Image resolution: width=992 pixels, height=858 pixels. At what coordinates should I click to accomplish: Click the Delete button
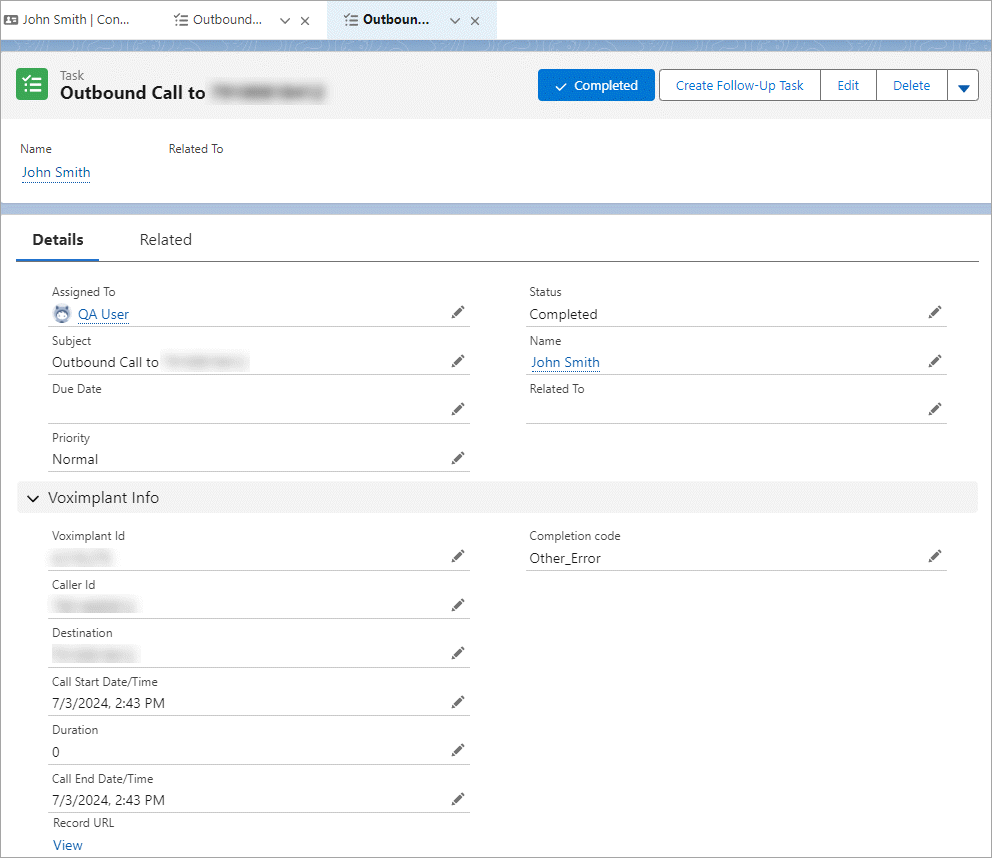click(912, 85)
